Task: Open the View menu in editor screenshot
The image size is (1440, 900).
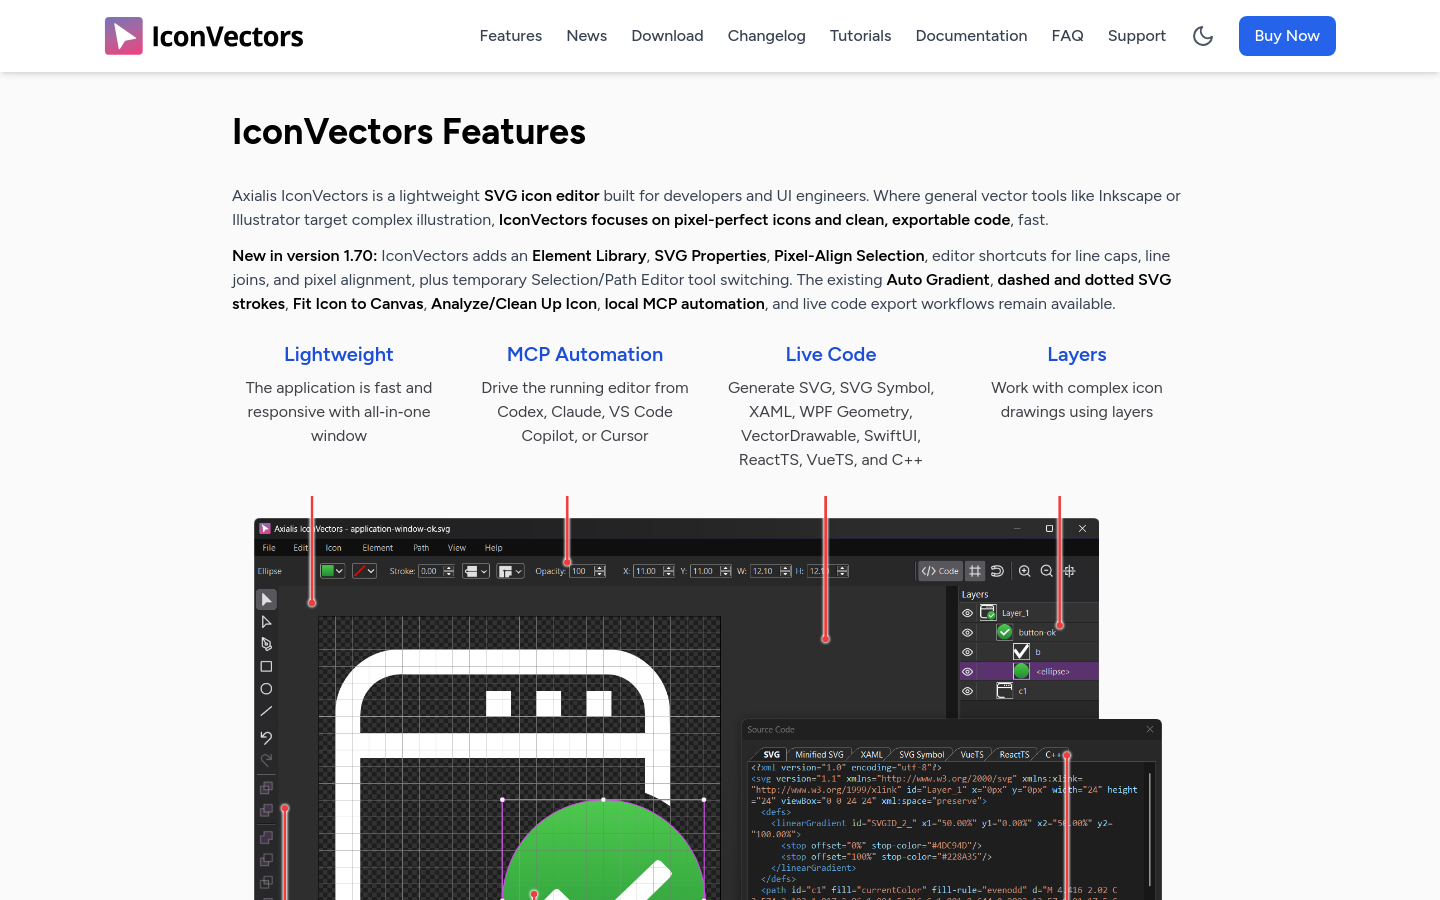Action: click(457, 548)
